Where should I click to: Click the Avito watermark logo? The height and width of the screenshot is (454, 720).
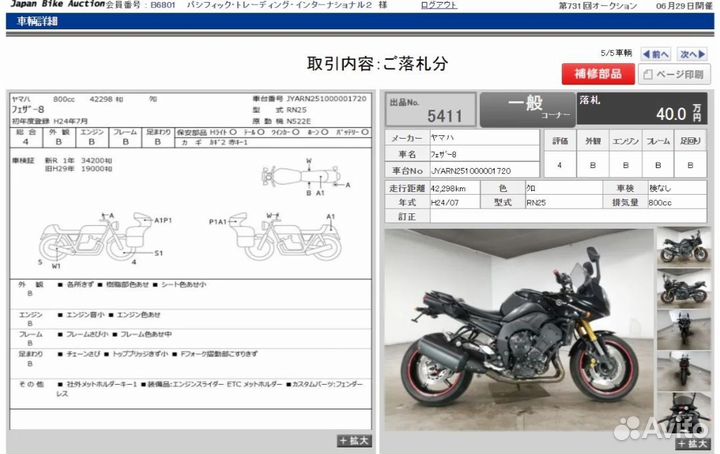[x=659, y=429]
